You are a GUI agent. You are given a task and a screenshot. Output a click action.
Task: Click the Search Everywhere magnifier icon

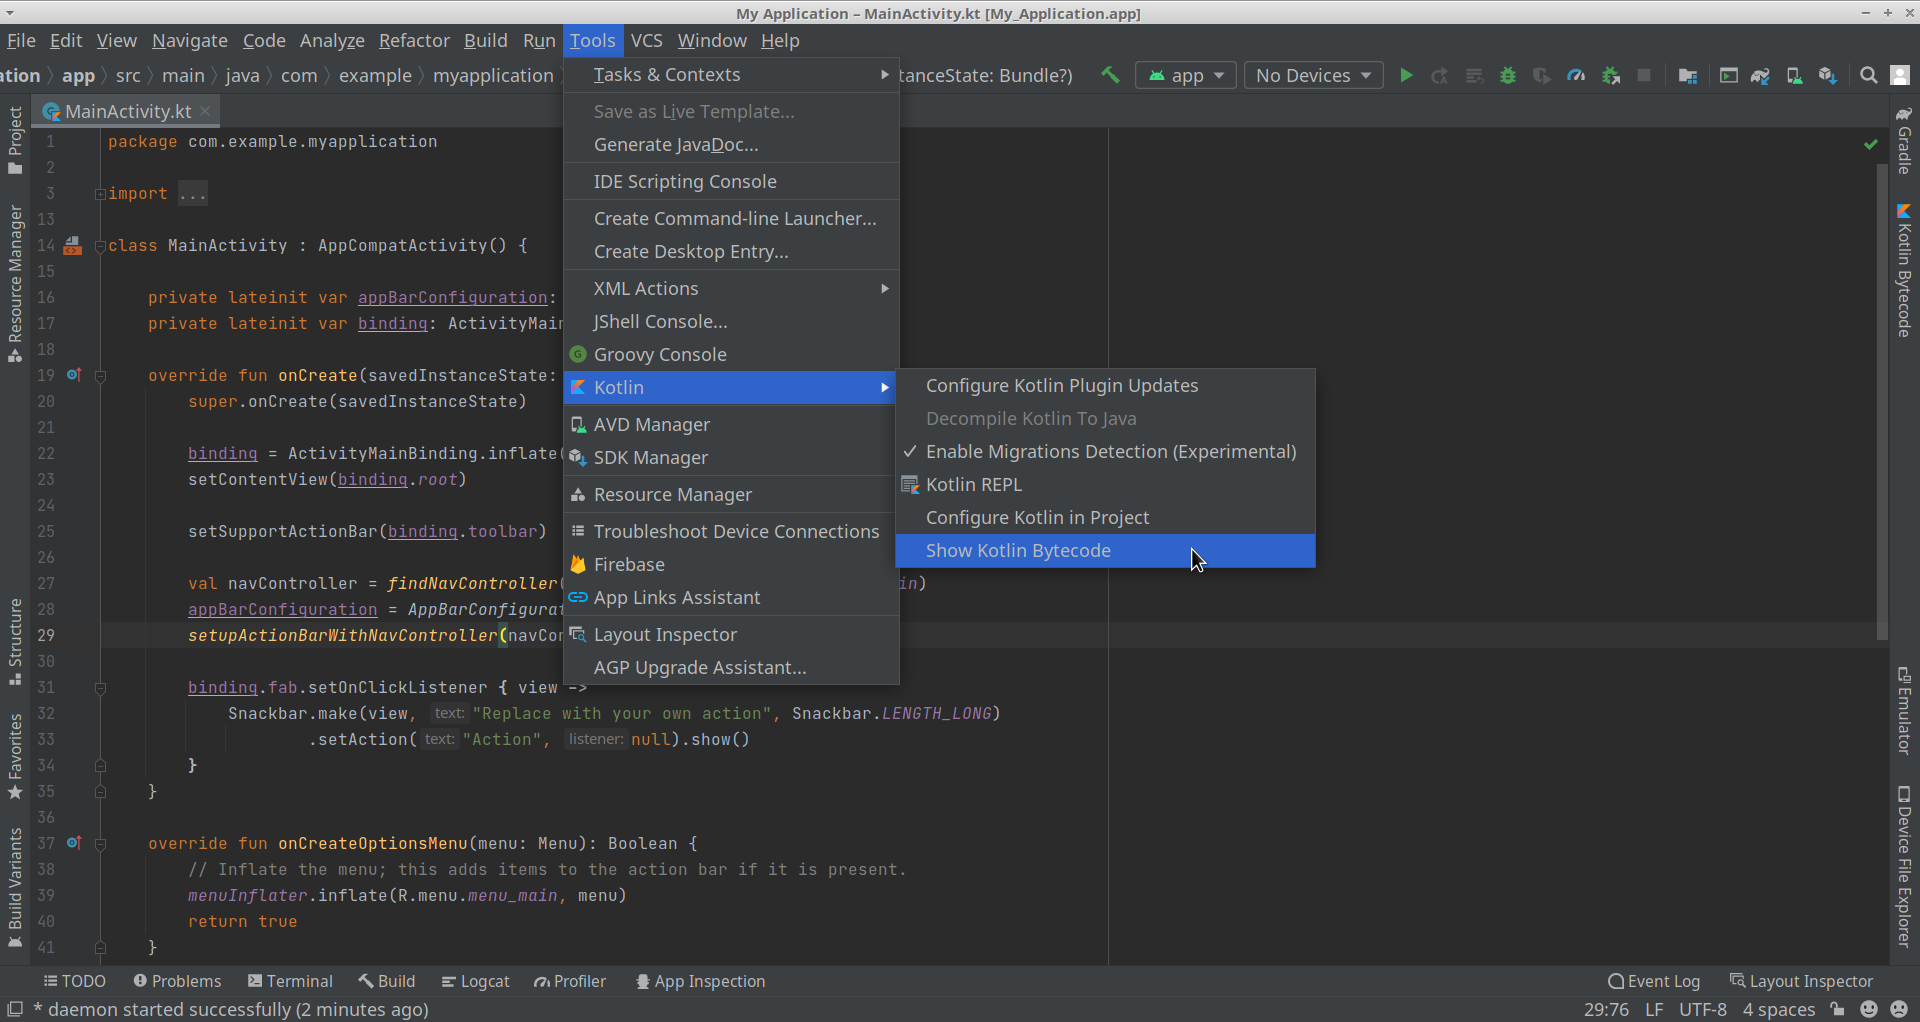(1868, 75)
